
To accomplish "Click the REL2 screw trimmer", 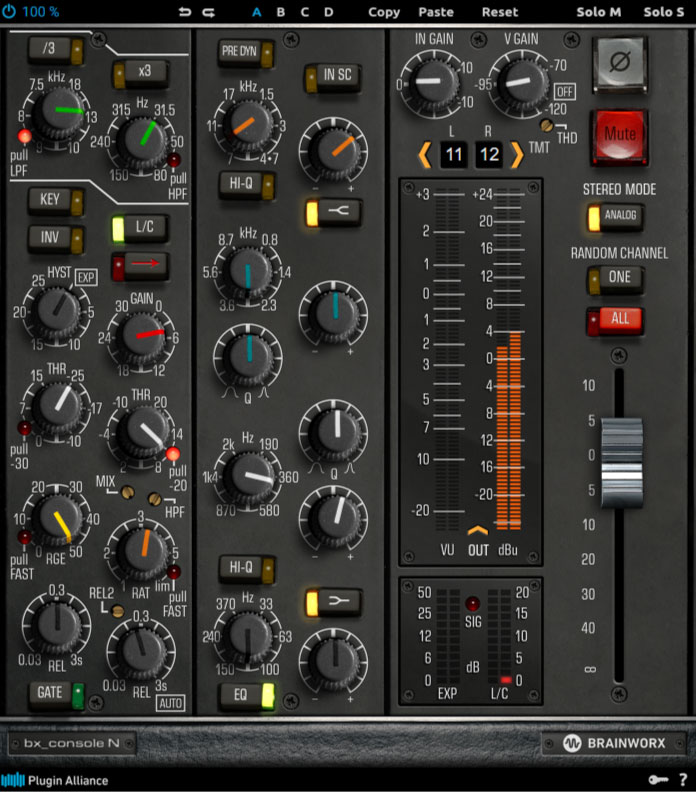I will [x=118, y=611].
